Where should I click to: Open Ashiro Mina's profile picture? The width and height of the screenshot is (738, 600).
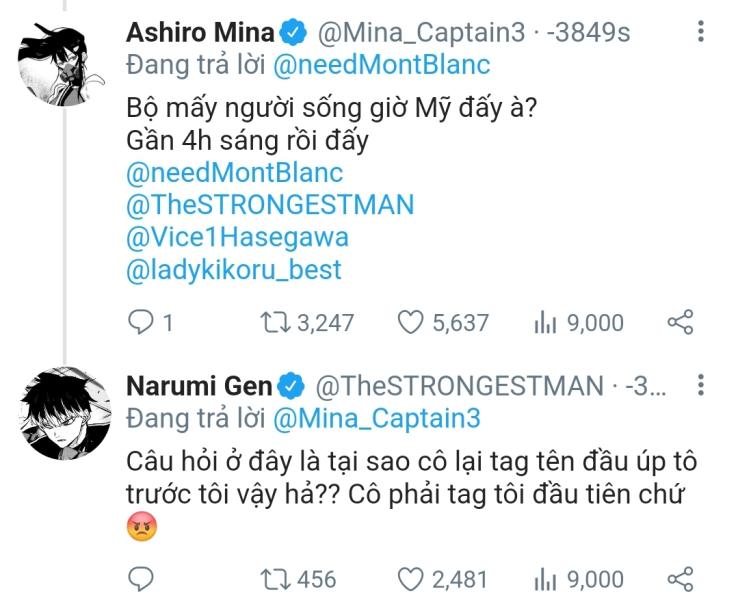[60, 64]
